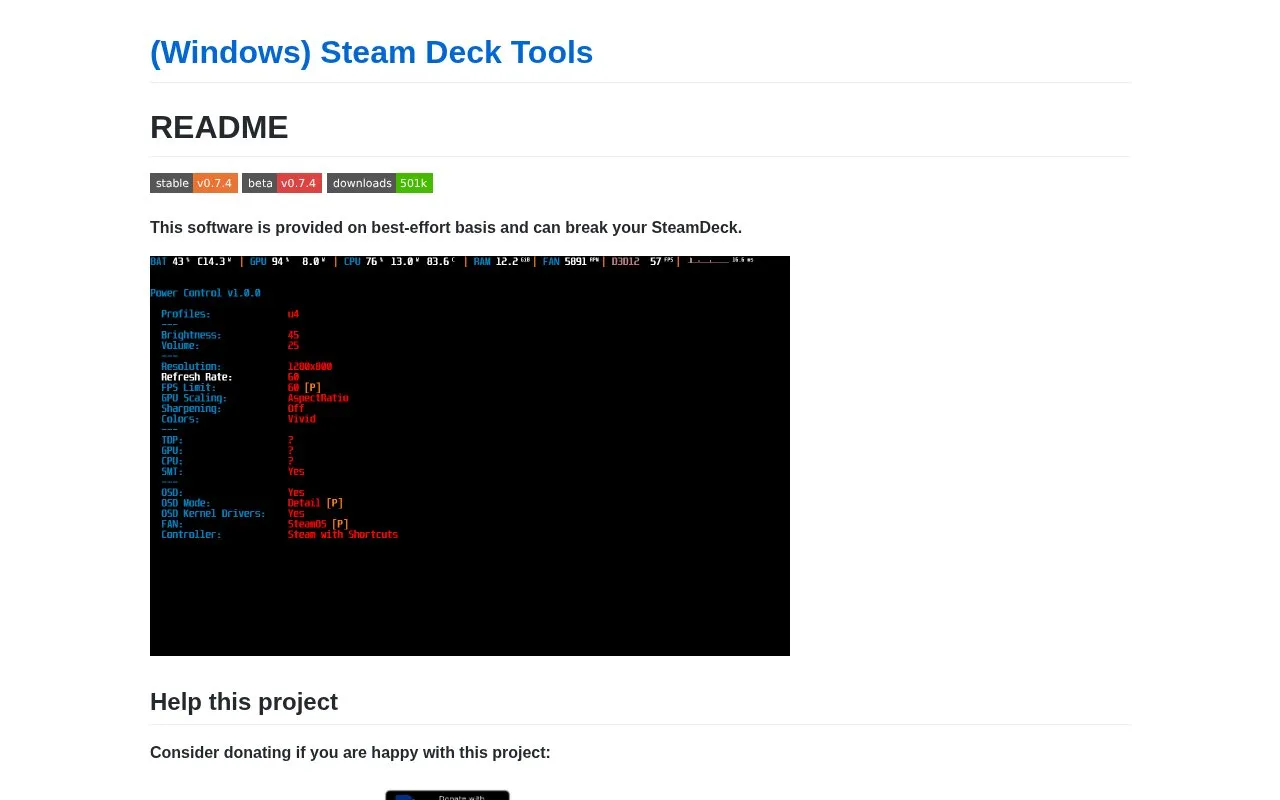Click the README heading
The image size is (1280, 800).
click(219, 127)
